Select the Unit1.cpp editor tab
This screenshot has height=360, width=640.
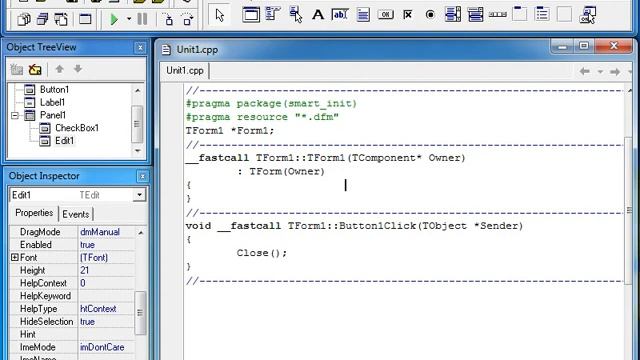184,71
